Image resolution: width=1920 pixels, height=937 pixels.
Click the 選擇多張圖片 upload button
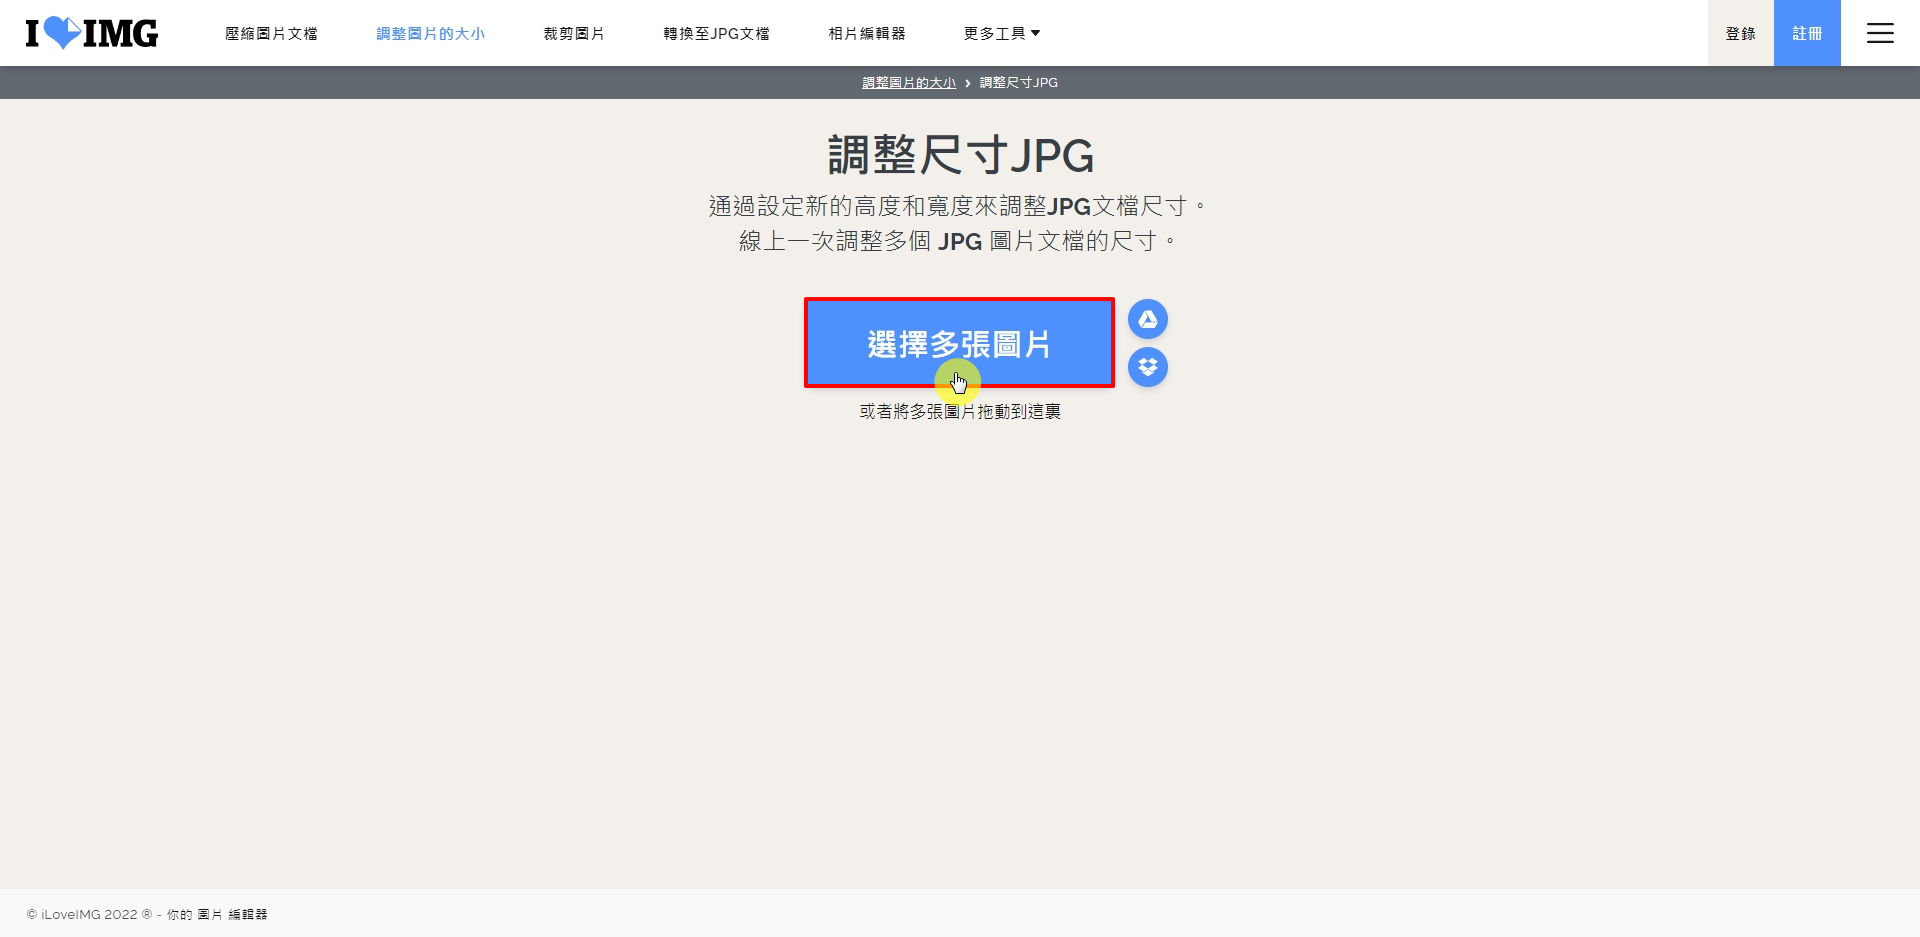pyautogui.click(x=959, y=343)
